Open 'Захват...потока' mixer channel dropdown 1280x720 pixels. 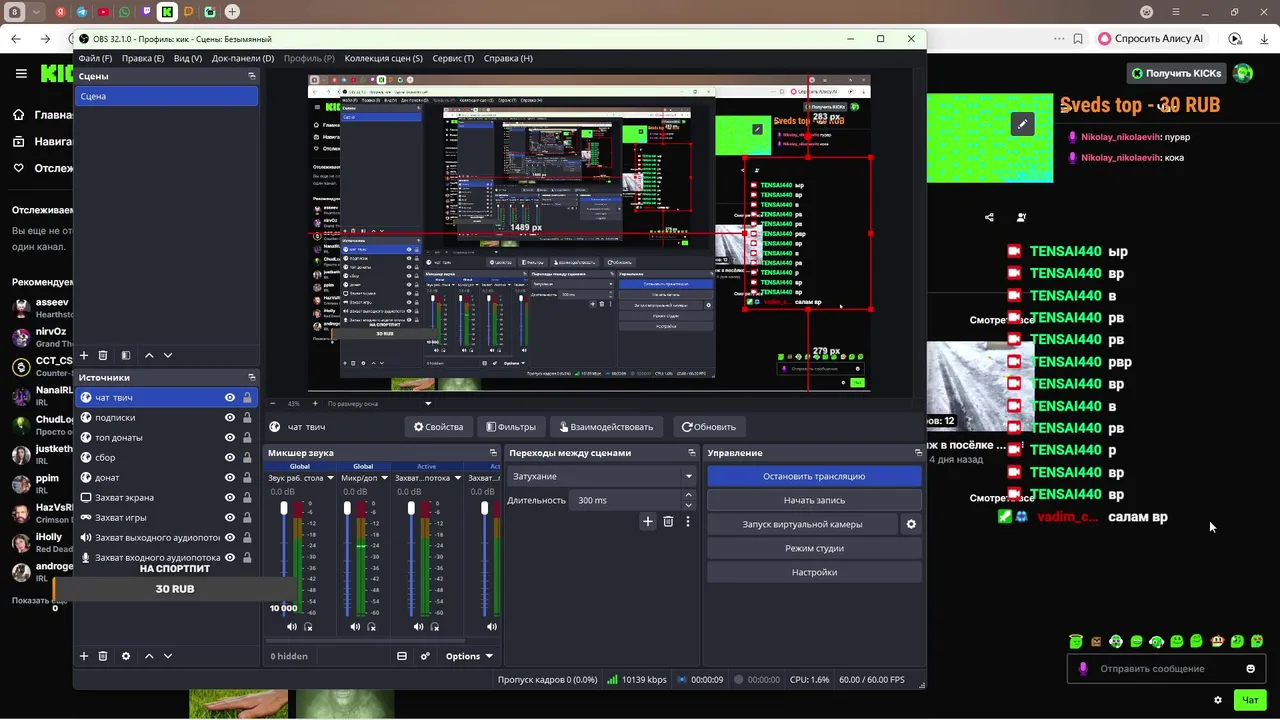coord(457,478)
